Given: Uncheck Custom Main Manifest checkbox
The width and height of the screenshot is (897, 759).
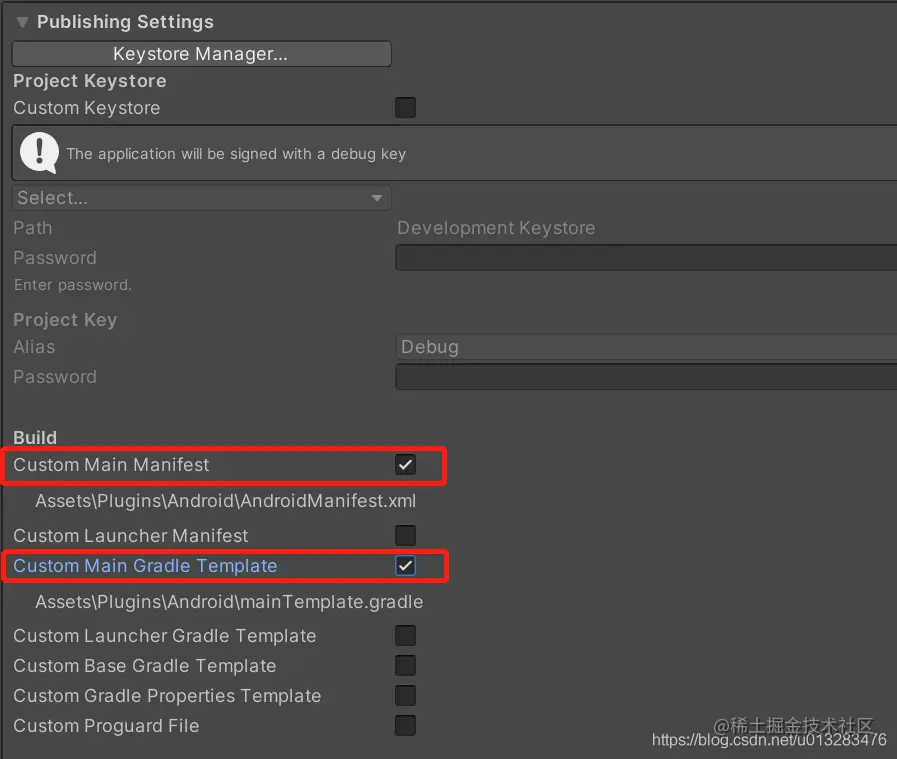Looking at the screenshot, I should click(x=405, y=464).
